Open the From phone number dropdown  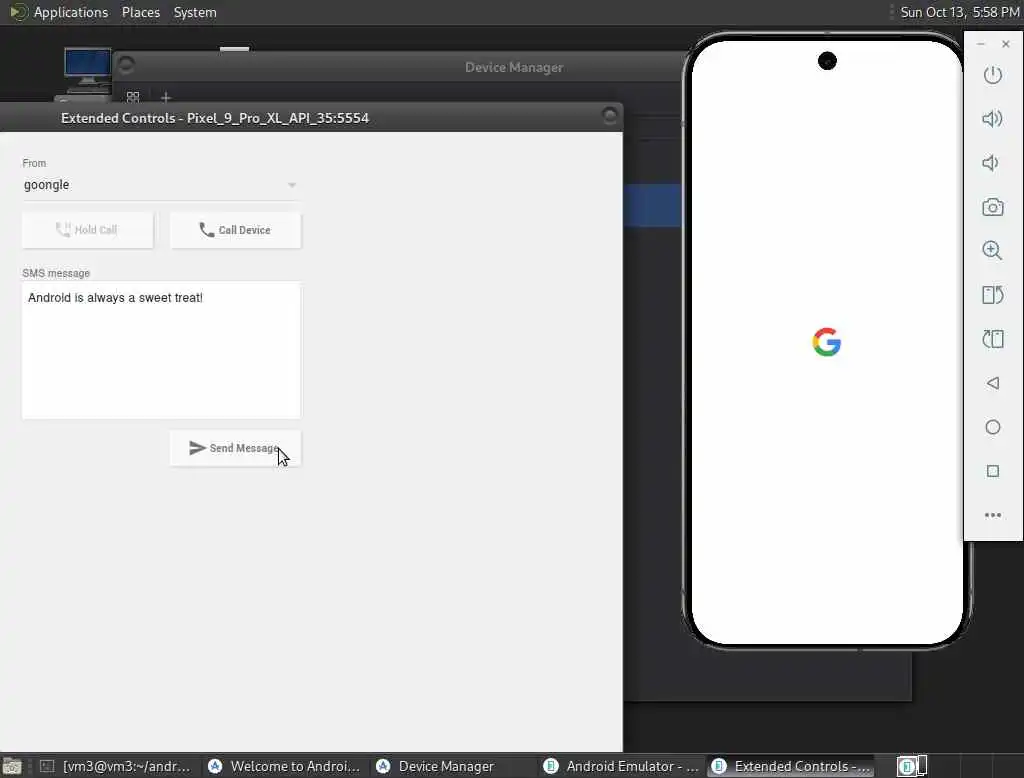(x=161, y=185)
